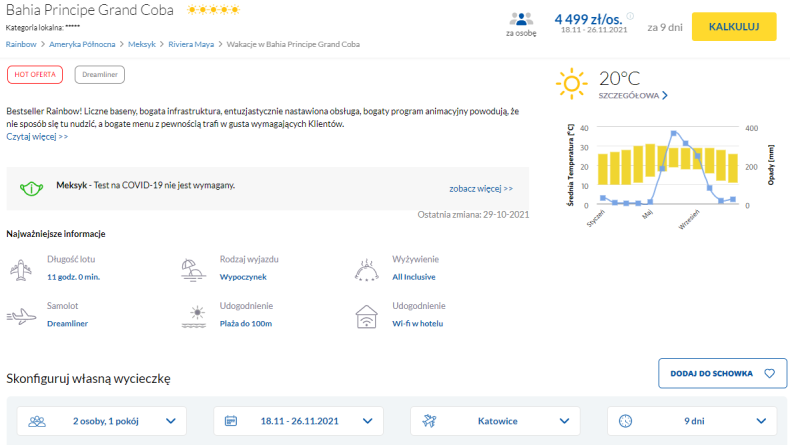The height and width of the screenshot is (445, 790).
Task: Click 'Ostatnia zmiana: 29-10-2021' text
Action: [473, 215]
